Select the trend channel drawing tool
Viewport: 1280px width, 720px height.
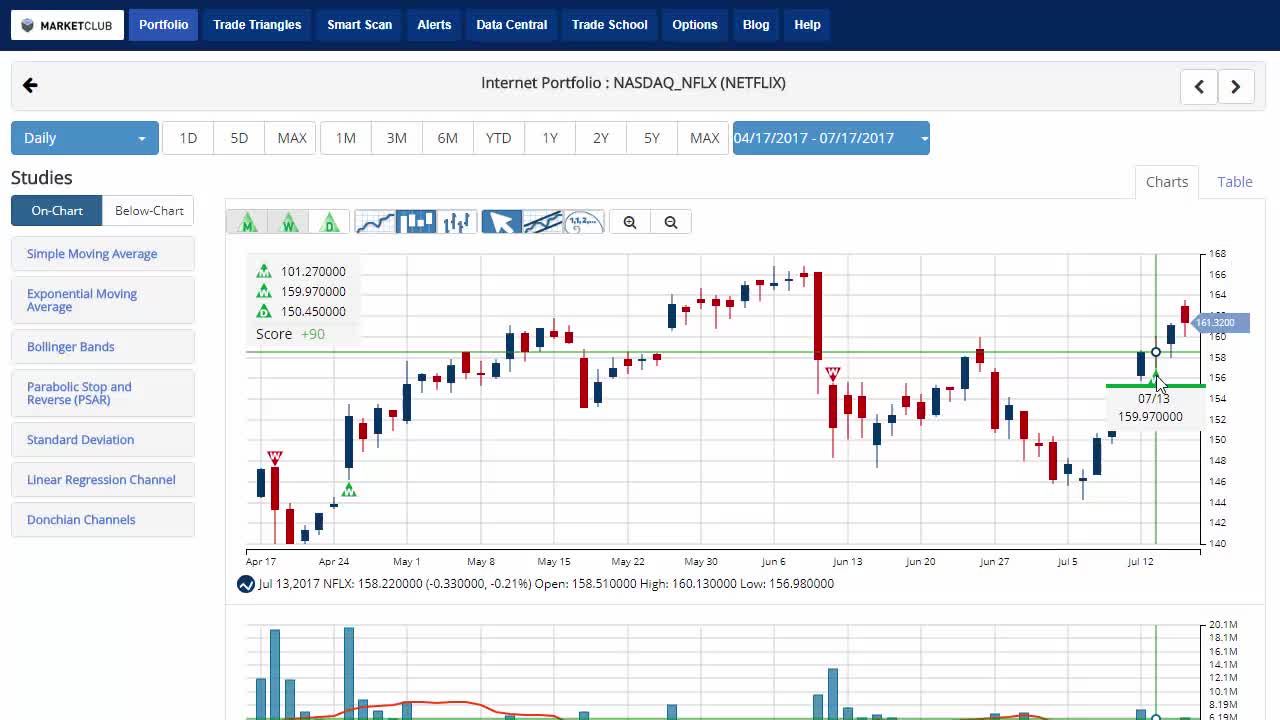(x=542, y=222)
